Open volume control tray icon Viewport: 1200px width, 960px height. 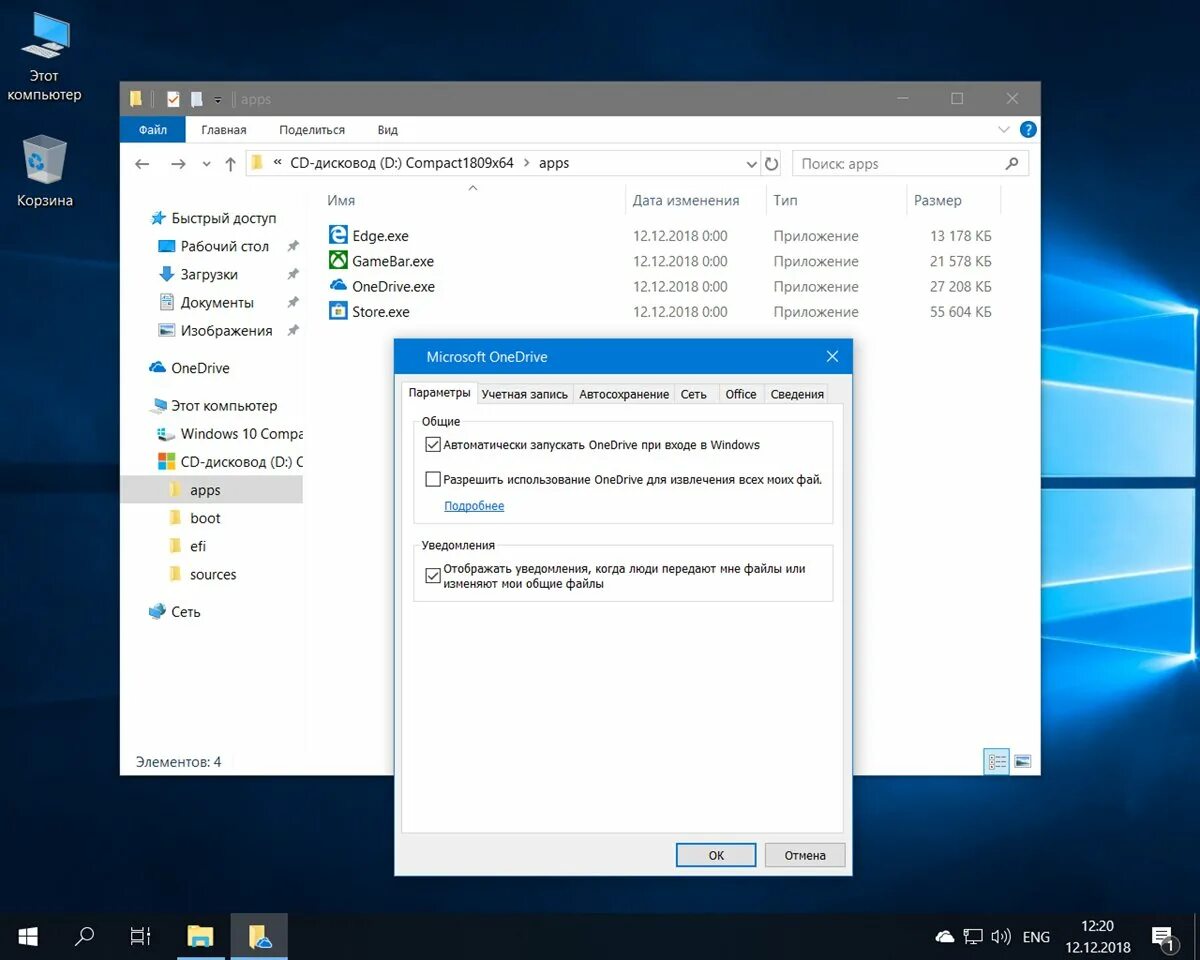pos(1000,937)
